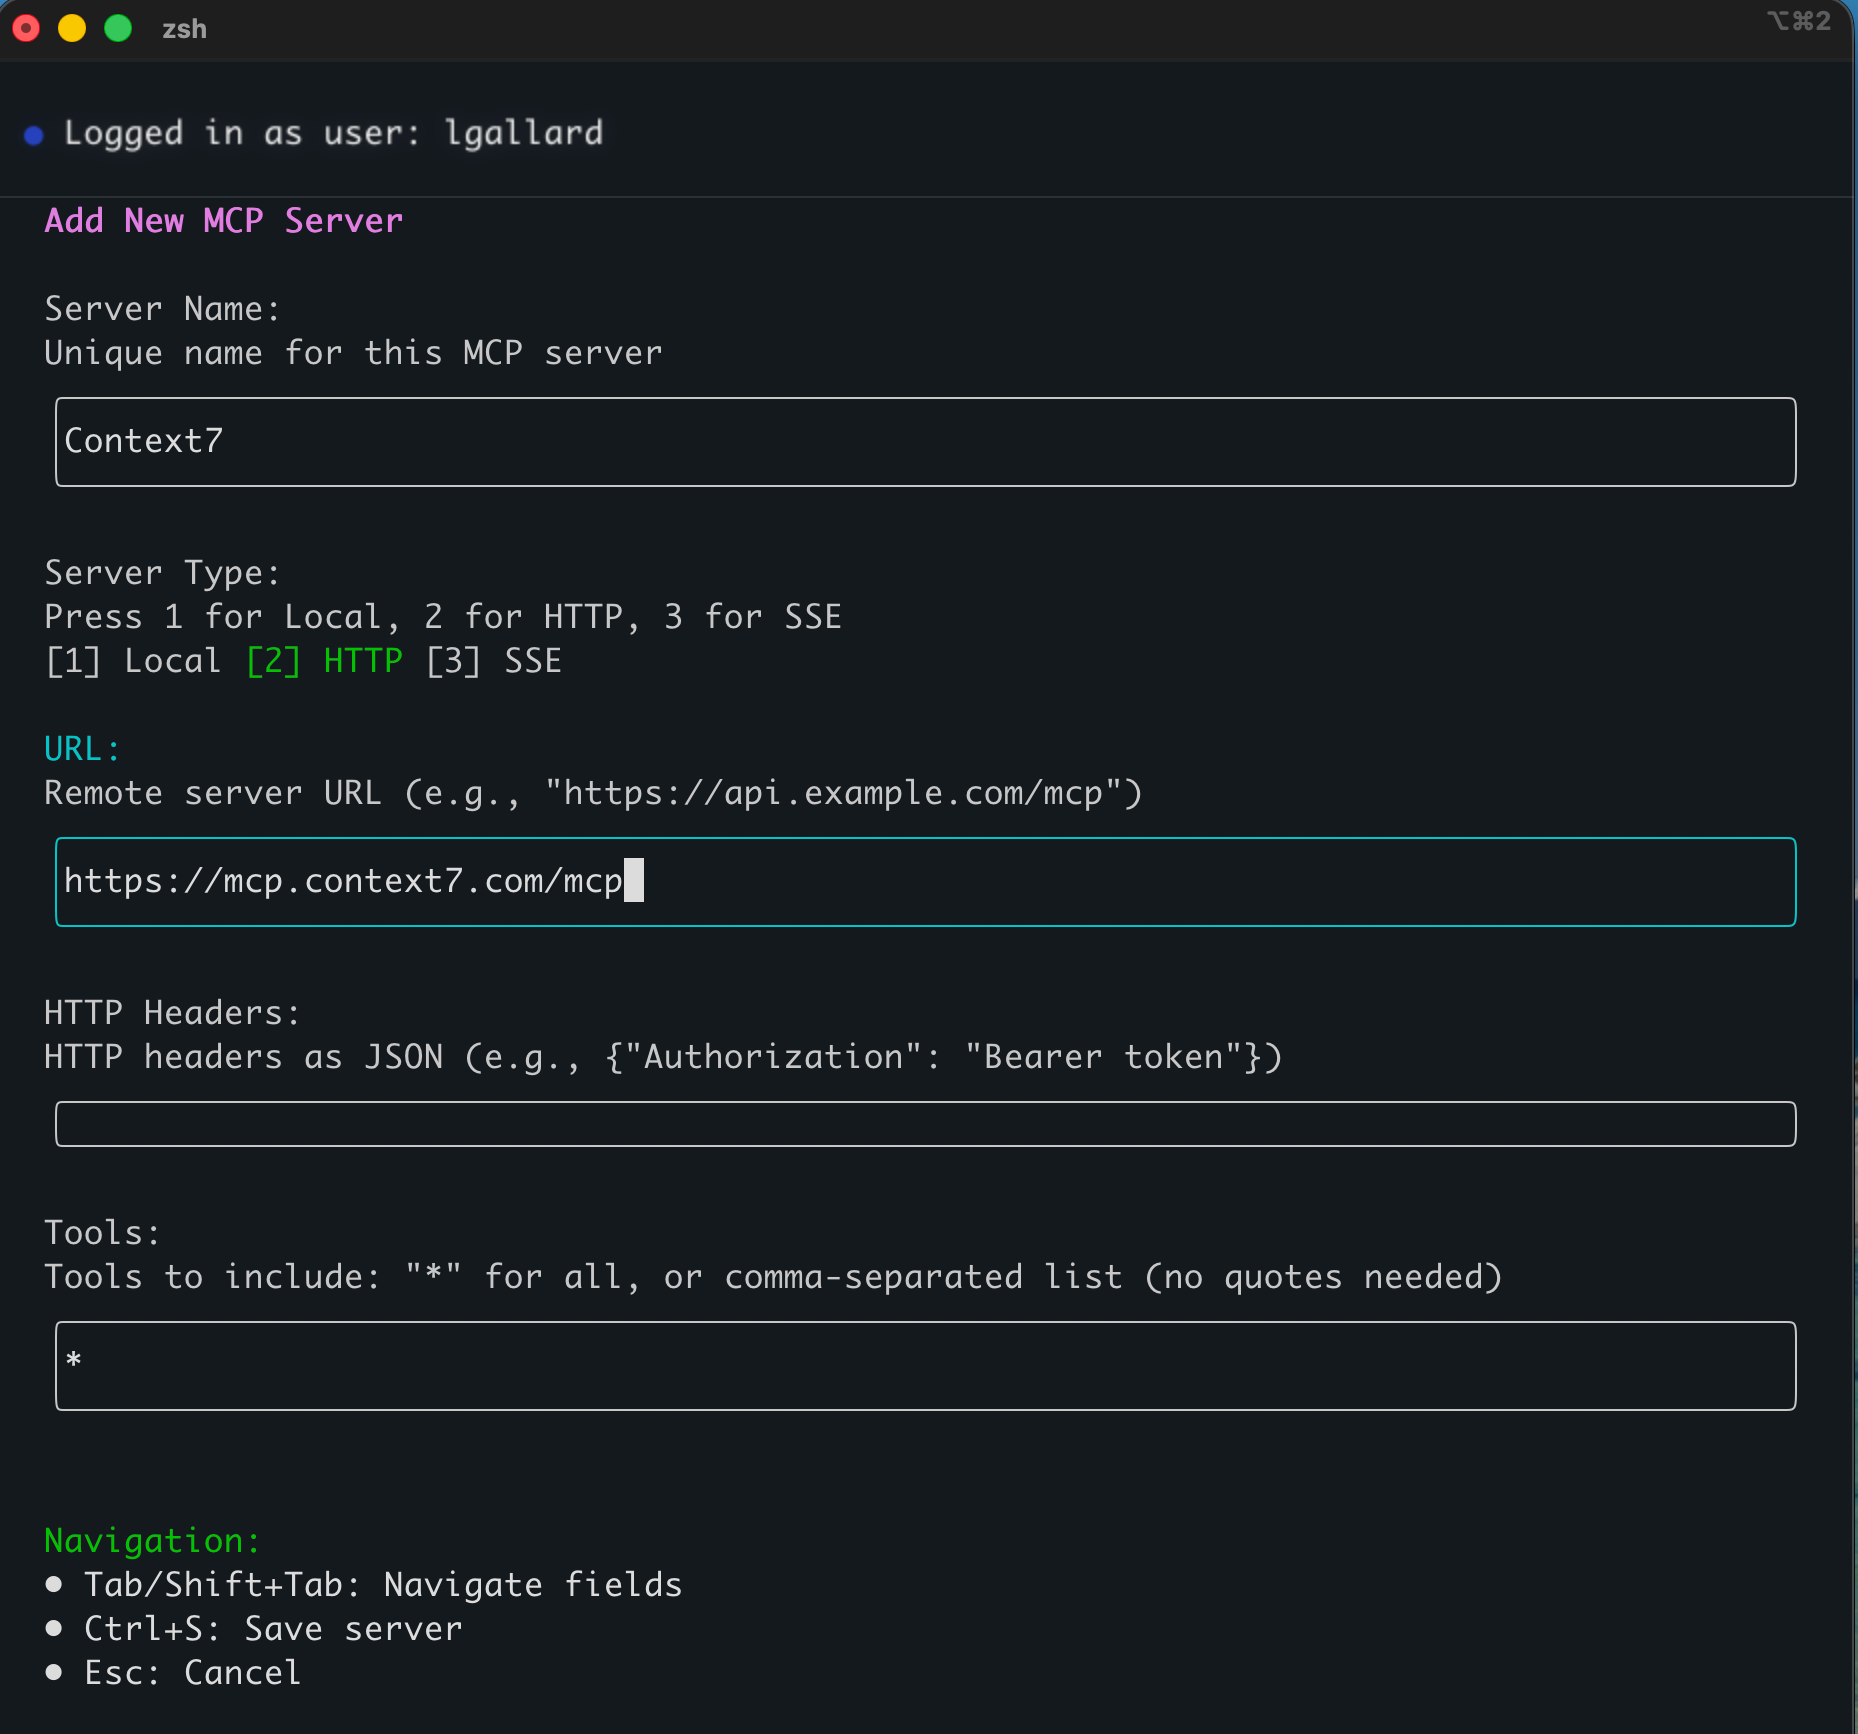
Task: Focus the empty HTTP Headers input box
Action: point(925,1124)
